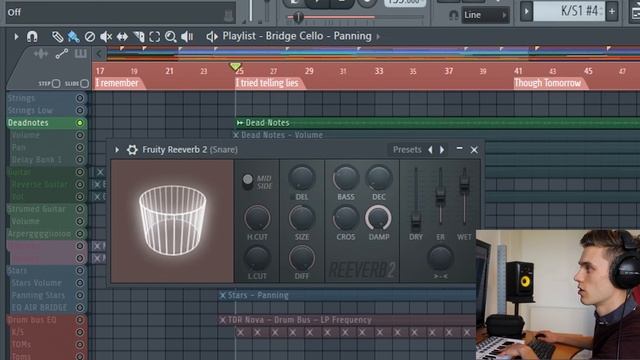This screenshot has height=360, width=640.
Task: Click the reverb room visualization display
Action: tap(172, 221)
